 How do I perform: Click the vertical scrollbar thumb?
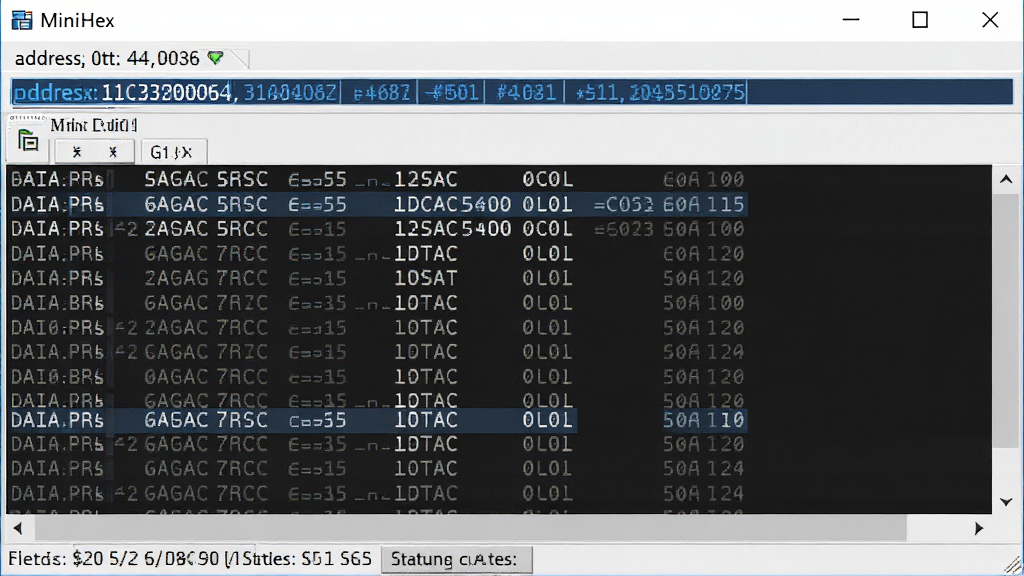click(1006, 320)
